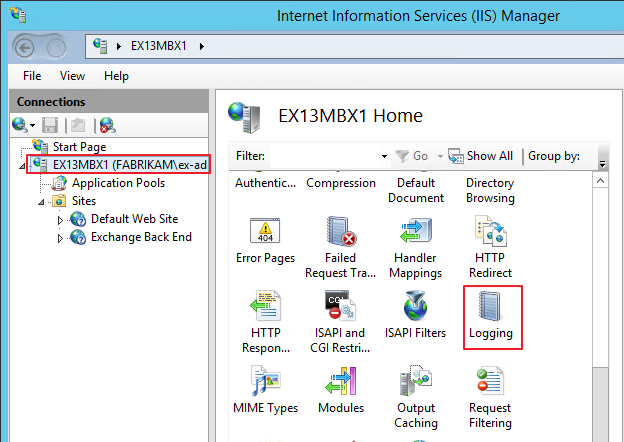This screenshot has height=442, width=624.
Task: Click the Back navigation arrow button
Action: click(x=24, y=48)
